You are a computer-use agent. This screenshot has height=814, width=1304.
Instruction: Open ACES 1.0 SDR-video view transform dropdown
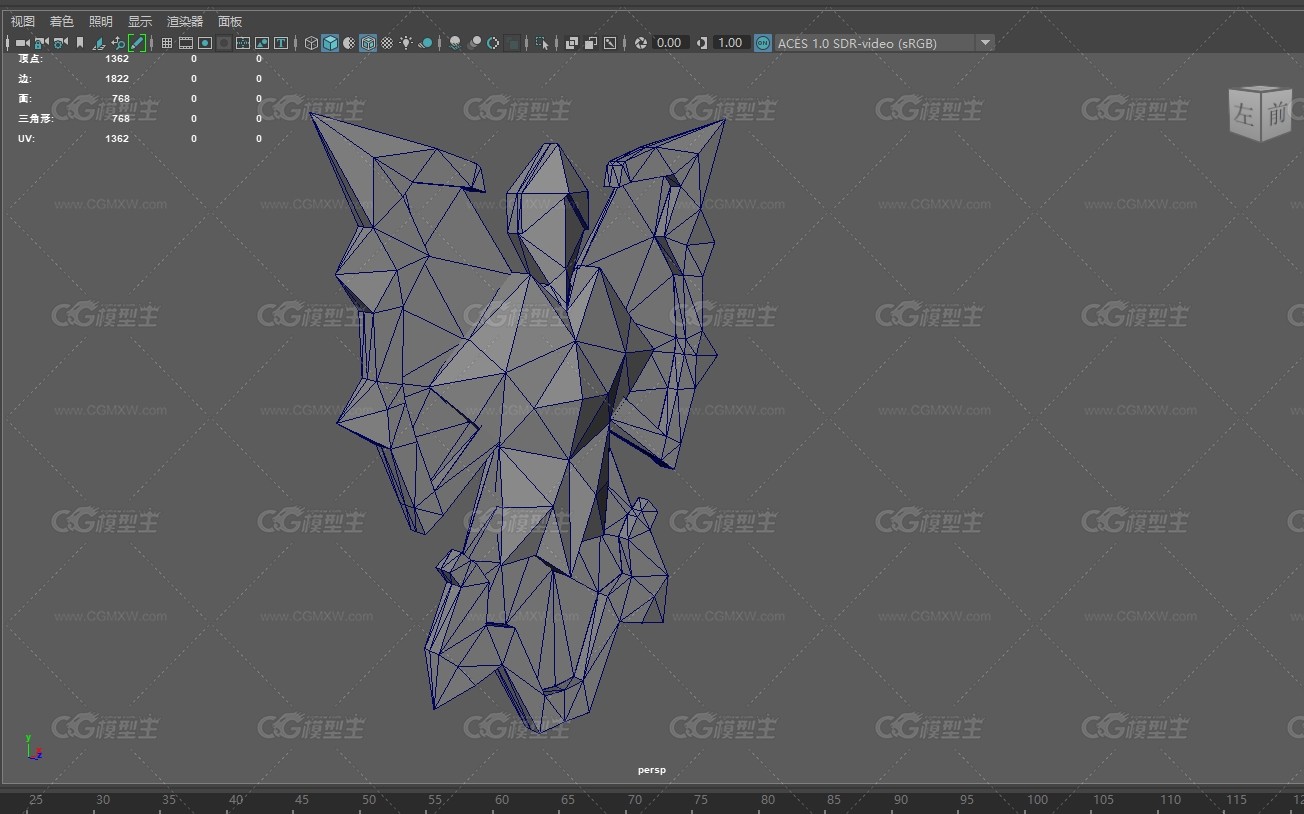coord(884,43)
